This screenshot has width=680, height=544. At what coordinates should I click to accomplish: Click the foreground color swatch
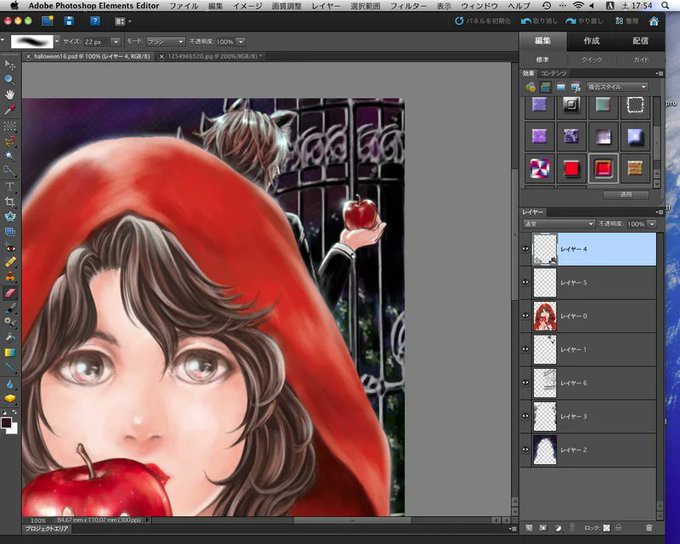6,422
